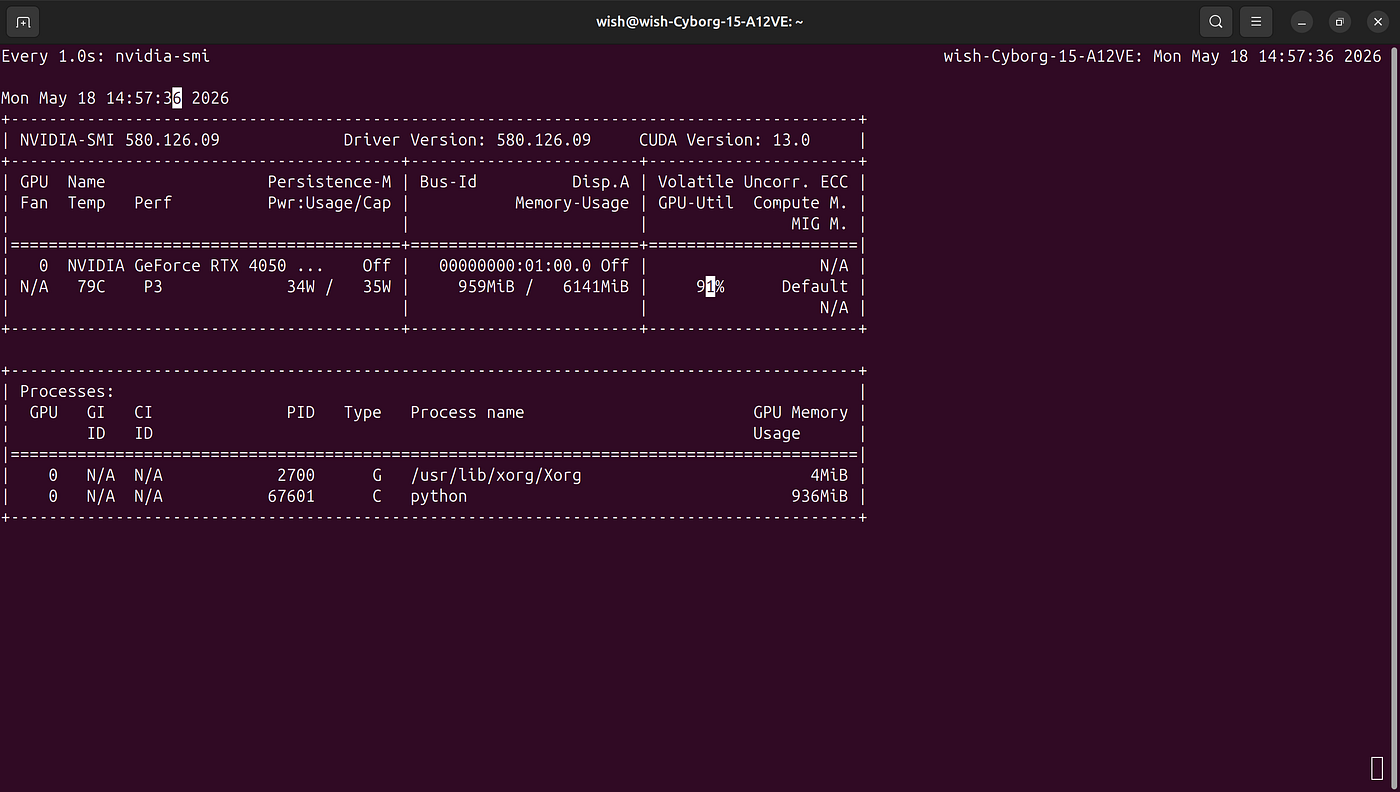Click the Memory-Usage column header
The height and width of the screenshot is (792, 1400).
click(x=572, y=203)
